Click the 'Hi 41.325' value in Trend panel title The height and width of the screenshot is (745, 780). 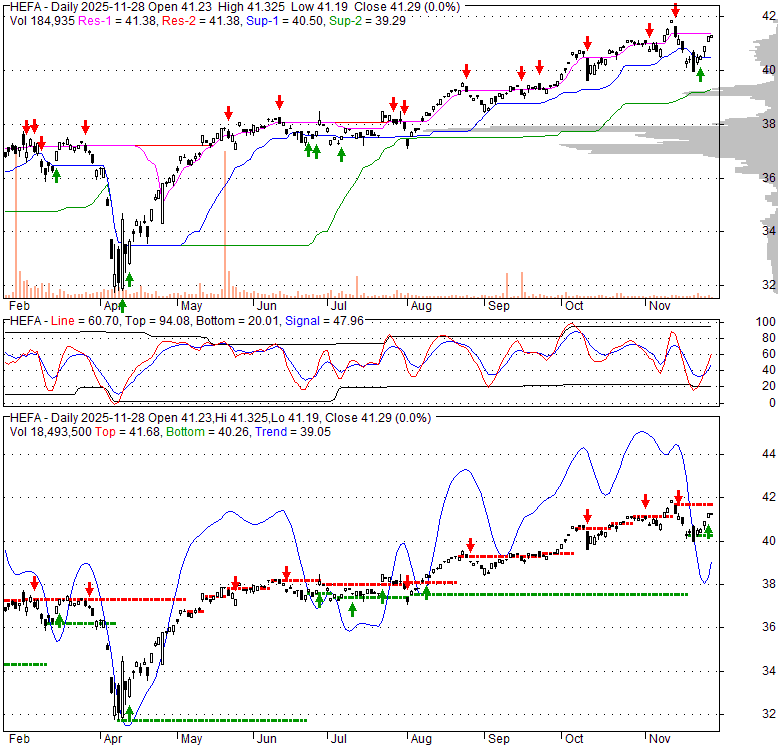242,418
